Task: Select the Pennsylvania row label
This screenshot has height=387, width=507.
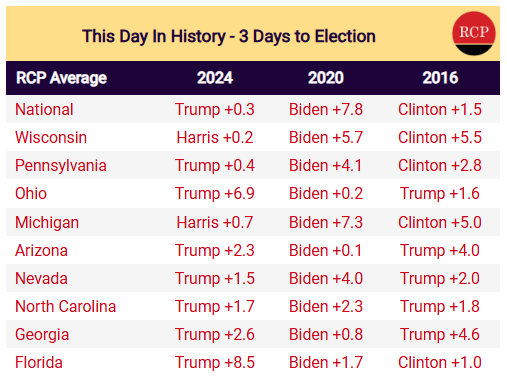Action: tap(61, 166)
